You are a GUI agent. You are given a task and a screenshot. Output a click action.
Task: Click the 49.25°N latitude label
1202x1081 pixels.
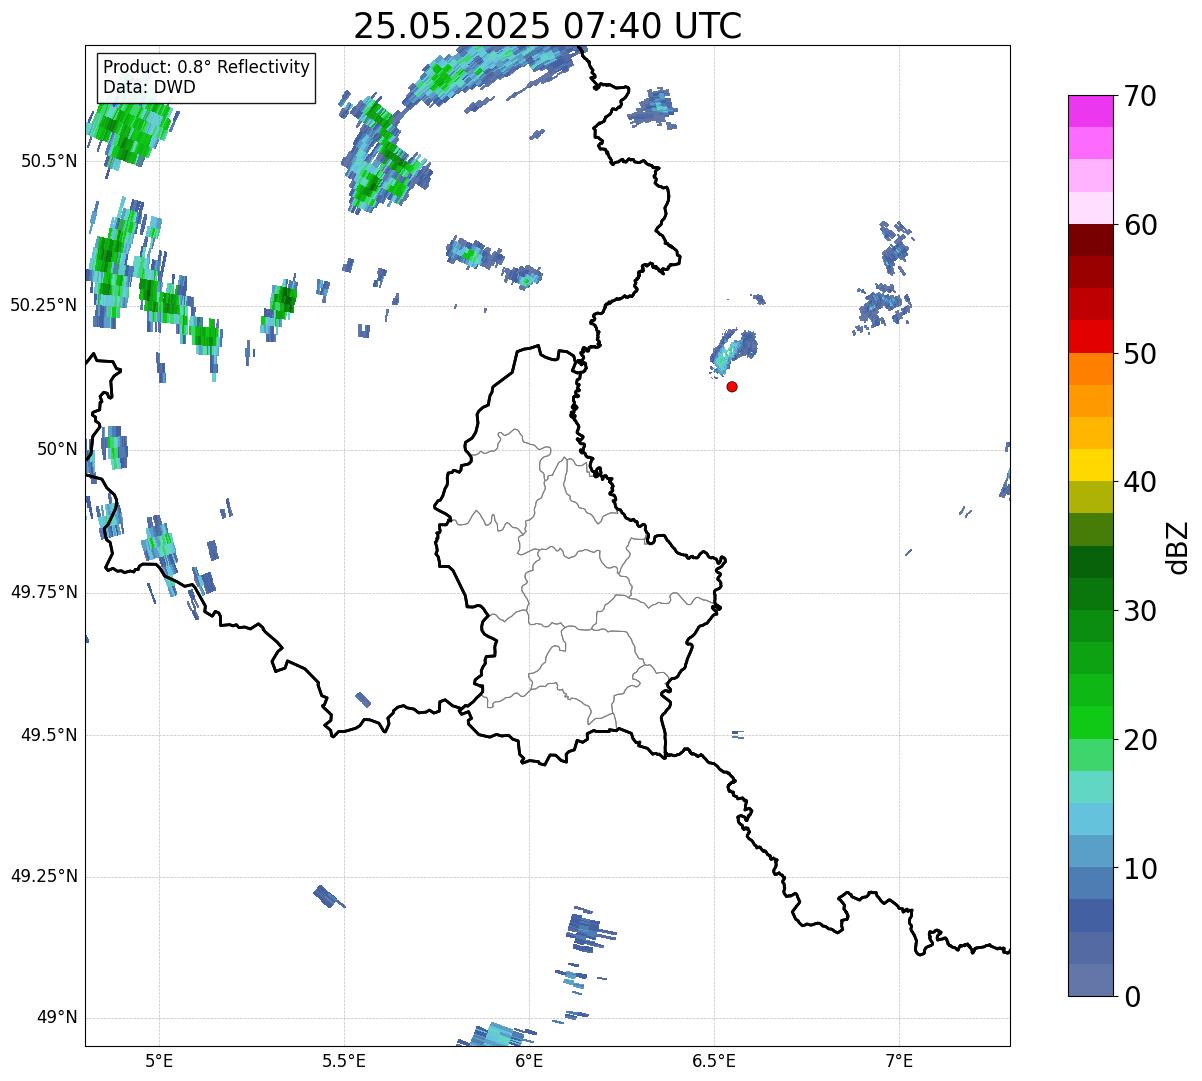[x=43, y=876]
